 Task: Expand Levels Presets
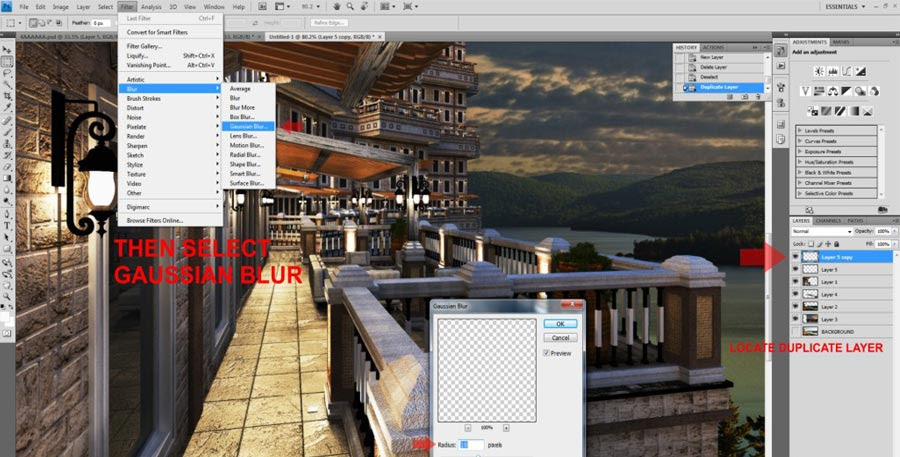tap(800, 131)
